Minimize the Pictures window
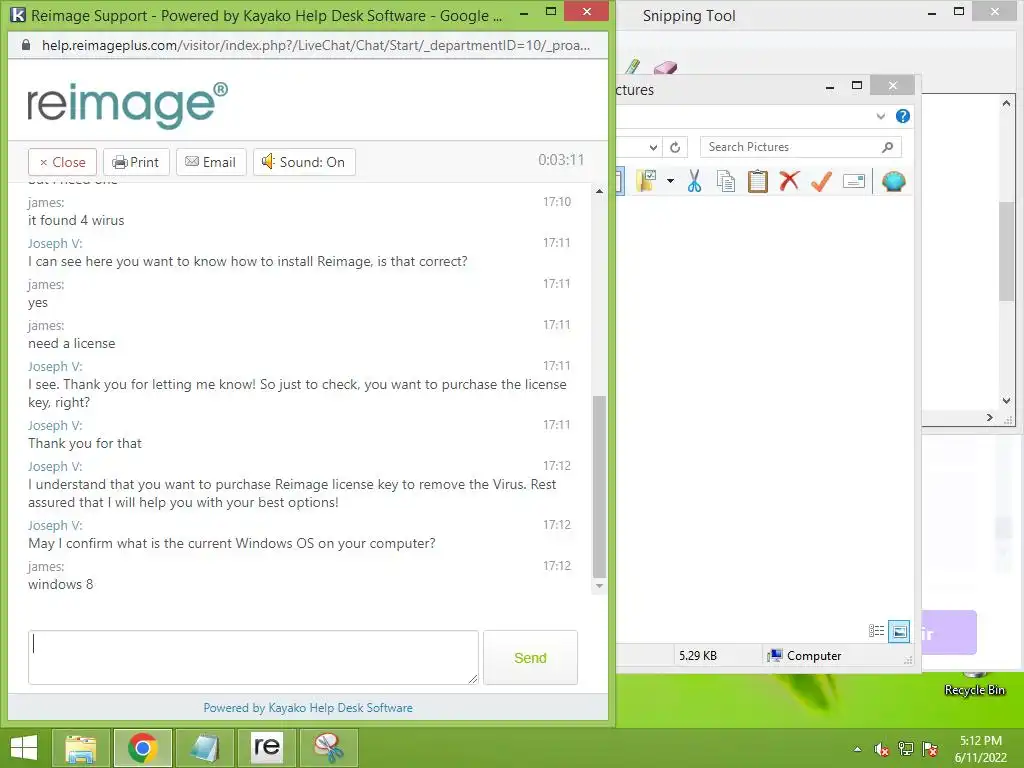Screen dimensions: 1024x768 (830, 86)
